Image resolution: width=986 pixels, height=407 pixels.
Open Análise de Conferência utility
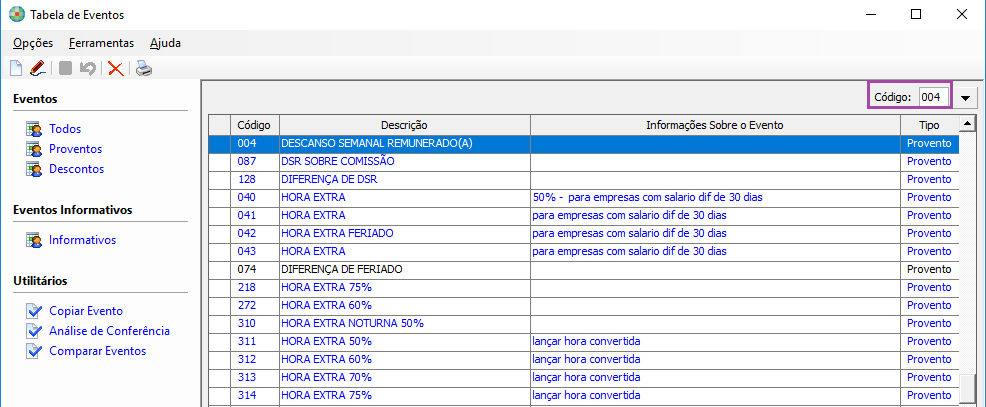click(x=109, y=331)
